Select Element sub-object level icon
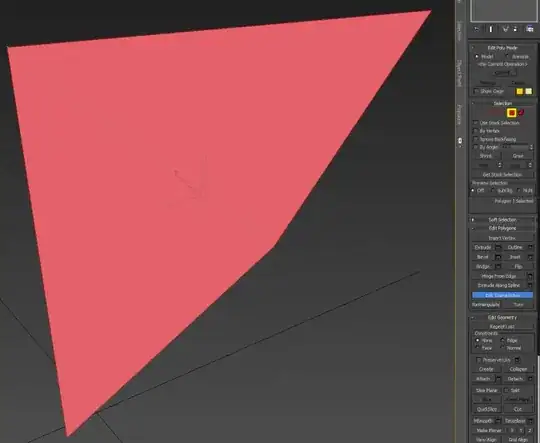The height and width of the screenshot is (443, 540). [x=521, y=112]
